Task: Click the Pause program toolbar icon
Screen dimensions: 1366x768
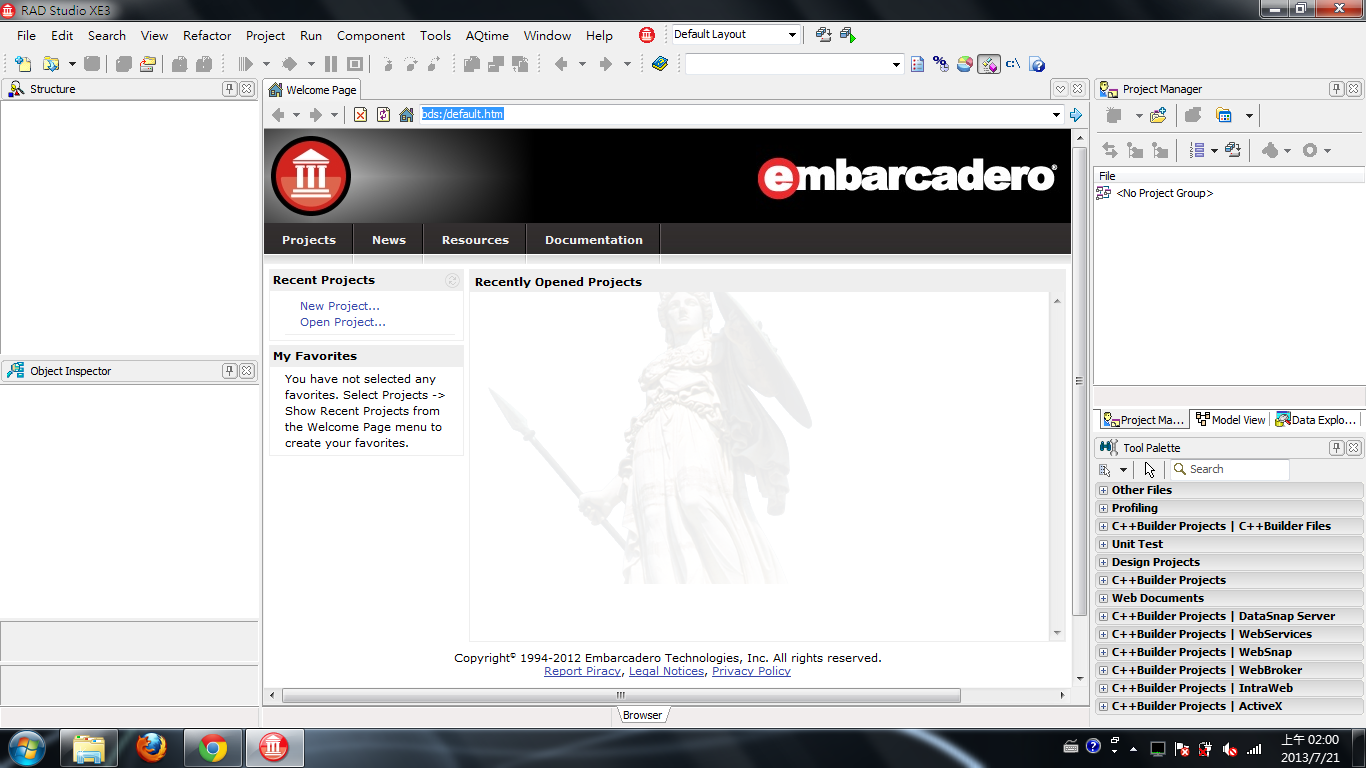Action: tap(331, 64)
